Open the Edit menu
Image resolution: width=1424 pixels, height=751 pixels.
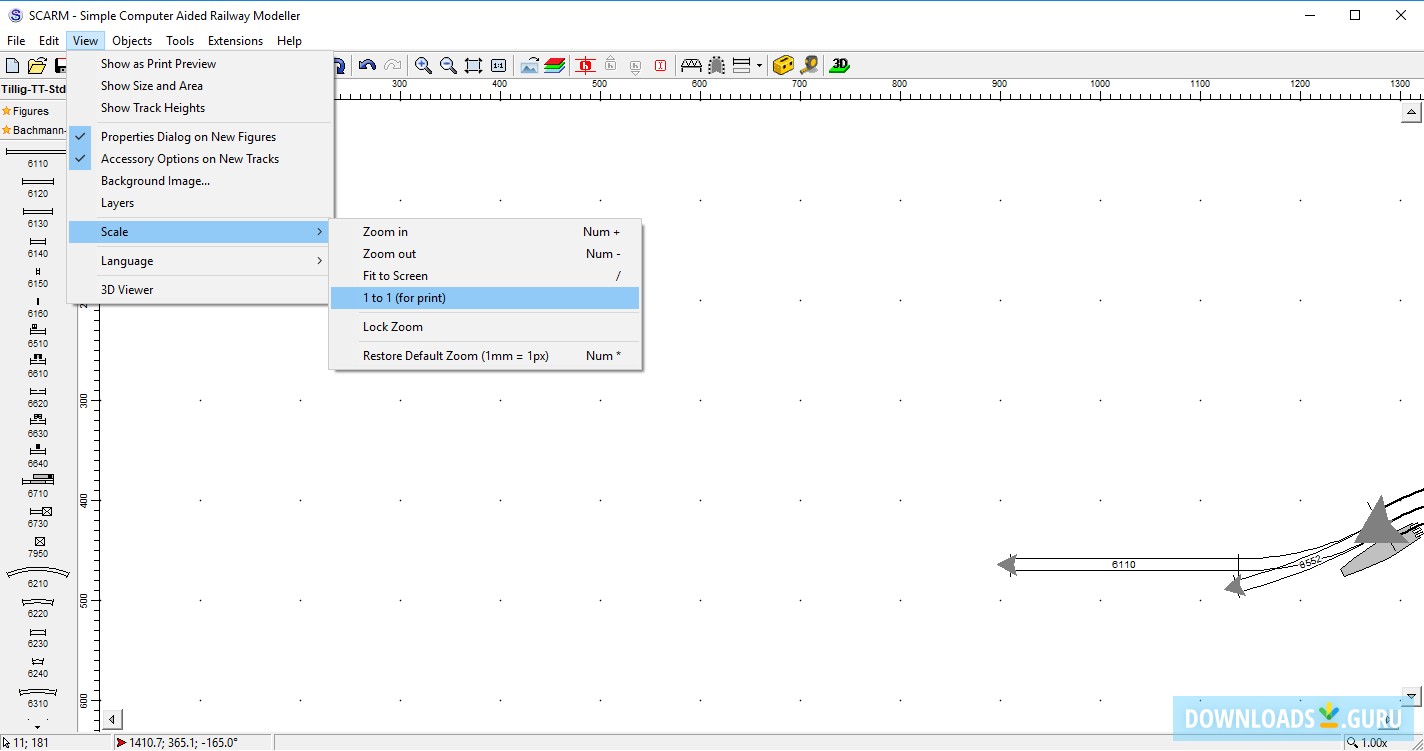point(49,41)
